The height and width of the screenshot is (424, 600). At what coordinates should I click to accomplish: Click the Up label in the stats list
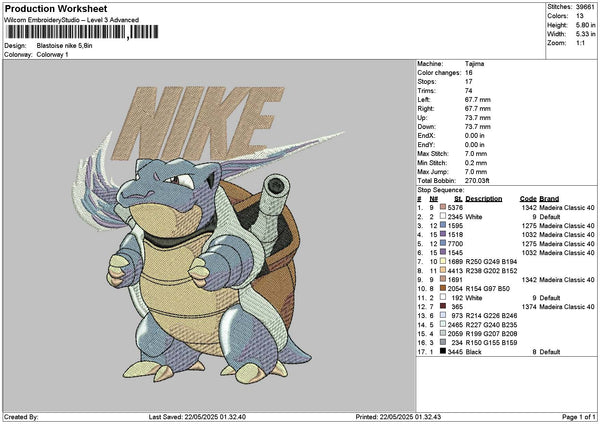[422, 118]
